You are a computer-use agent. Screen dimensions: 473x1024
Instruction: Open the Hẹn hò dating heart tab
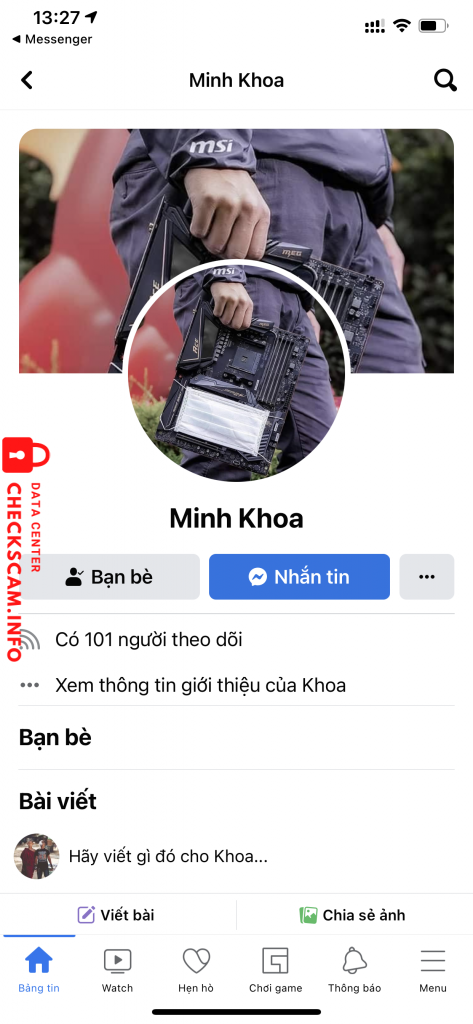pyautogui.click(x=196, y=969)
